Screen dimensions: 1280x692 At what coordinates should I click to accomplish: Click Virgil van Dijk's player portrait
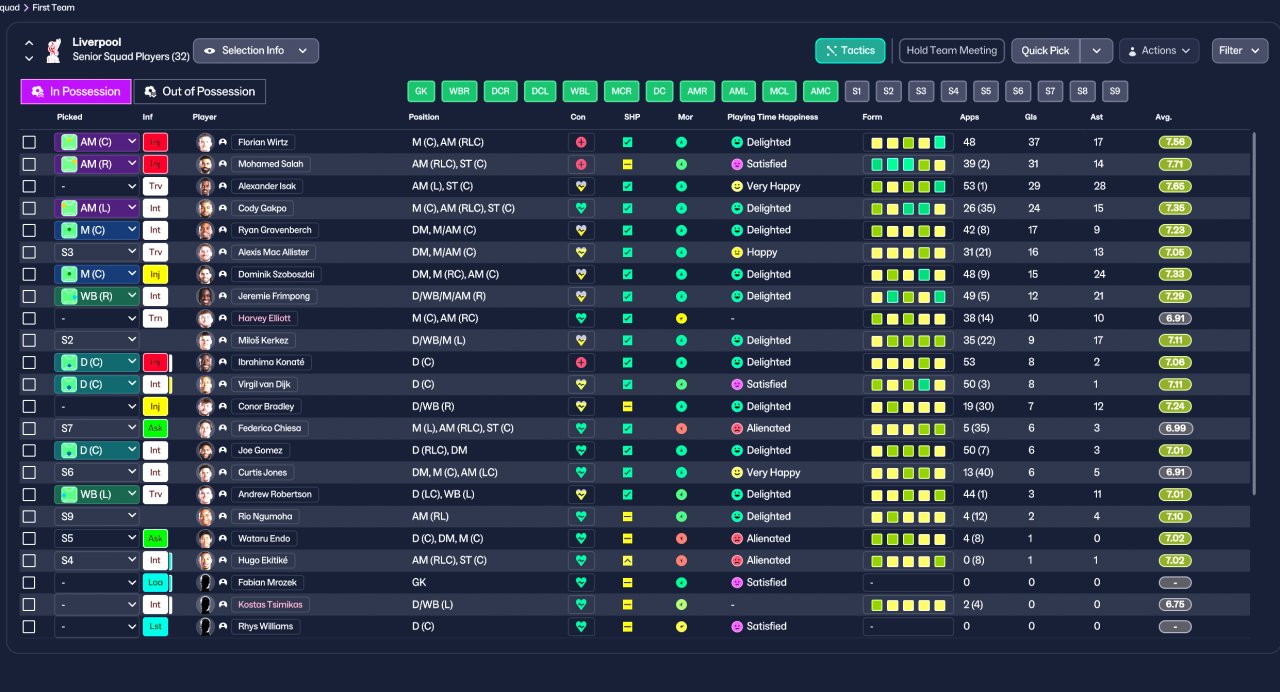point(205,384)
